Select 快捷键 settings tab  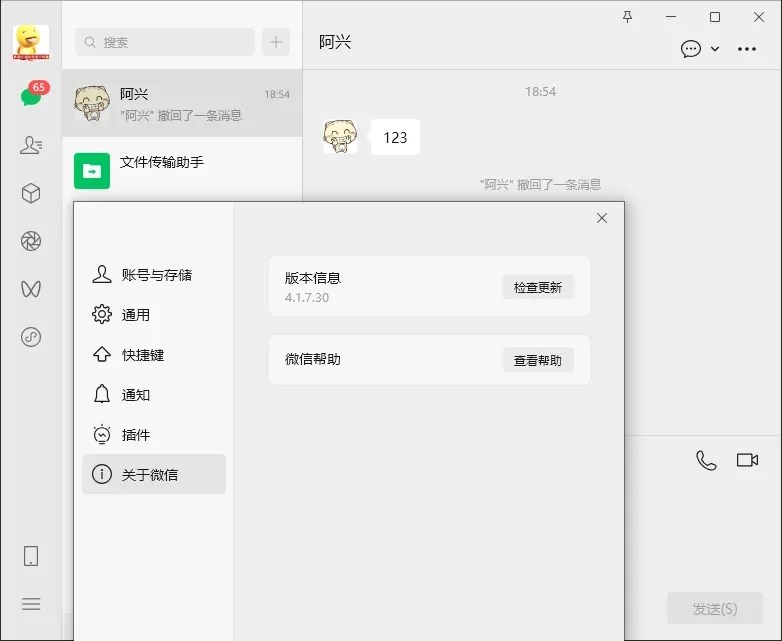pyautogui.click(x=154, y=355)
